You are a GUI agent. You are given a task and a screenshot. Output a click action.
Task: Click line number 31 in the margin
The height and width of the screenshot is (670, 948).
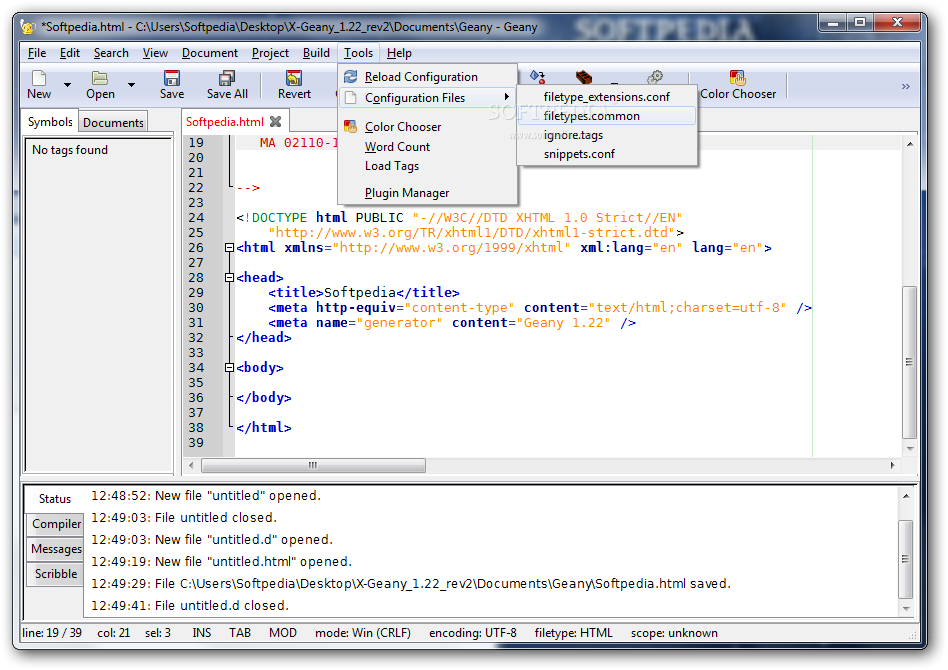pyautogui.click(x=196, y=323)
